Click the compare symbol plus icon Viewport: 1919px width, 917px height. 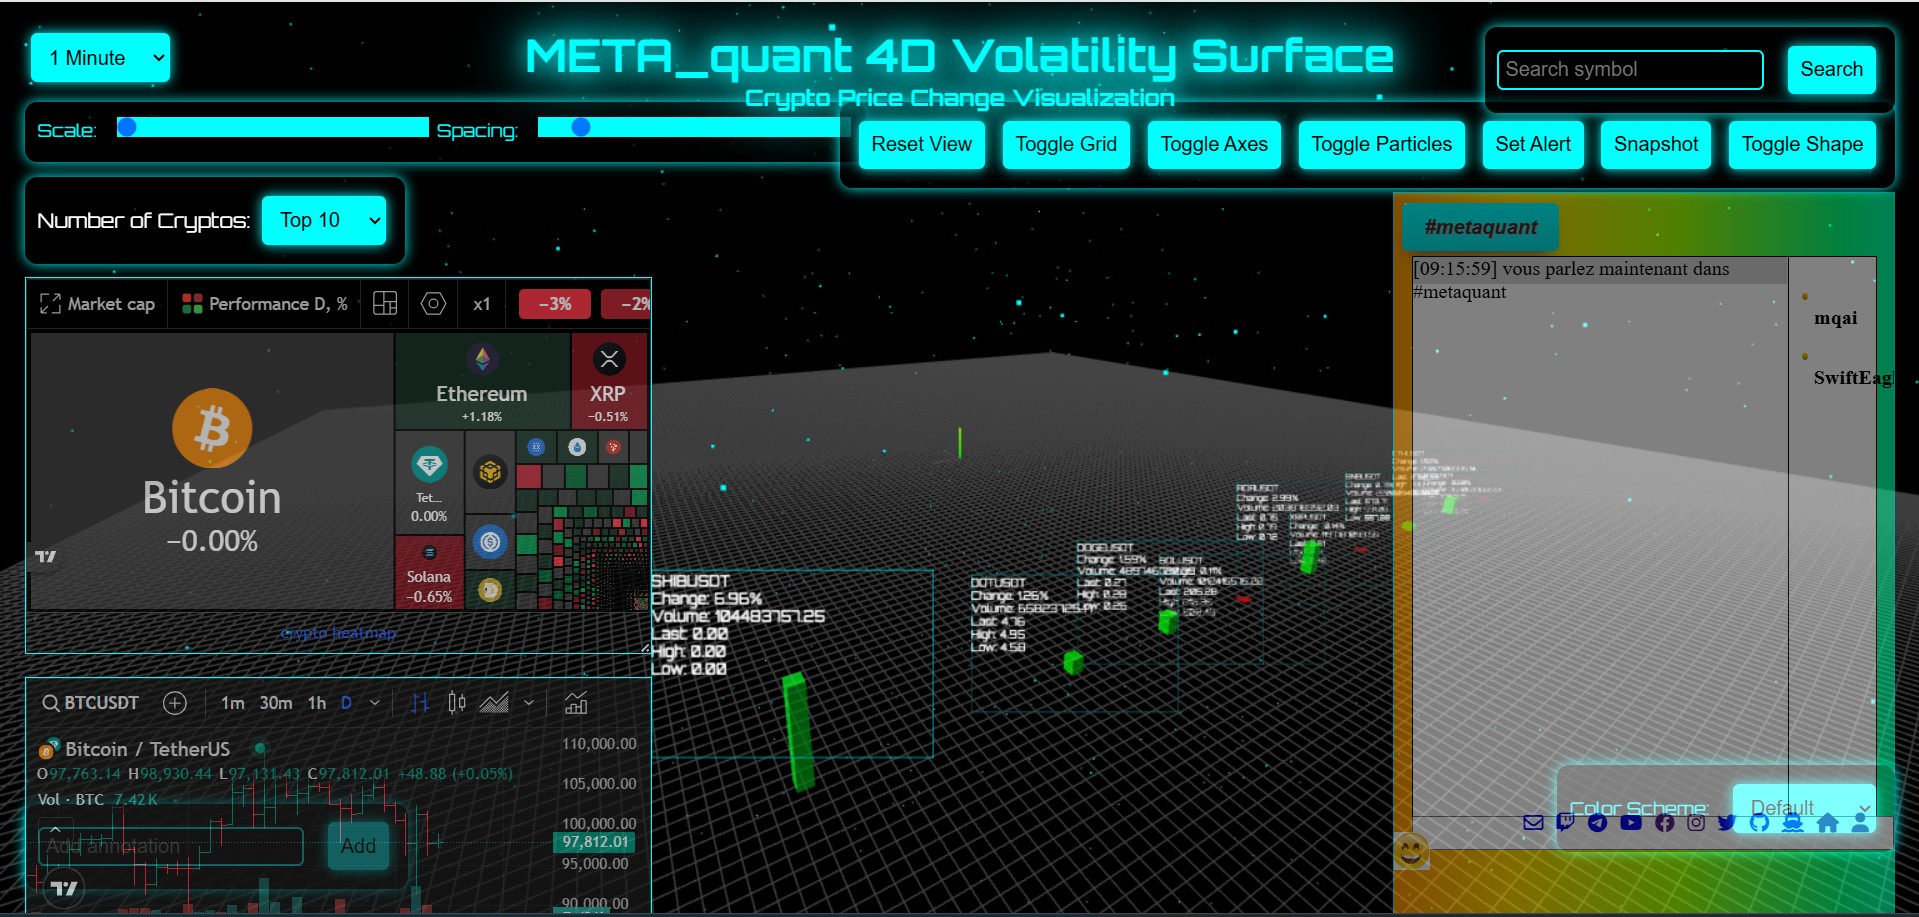tap(175, 703)
